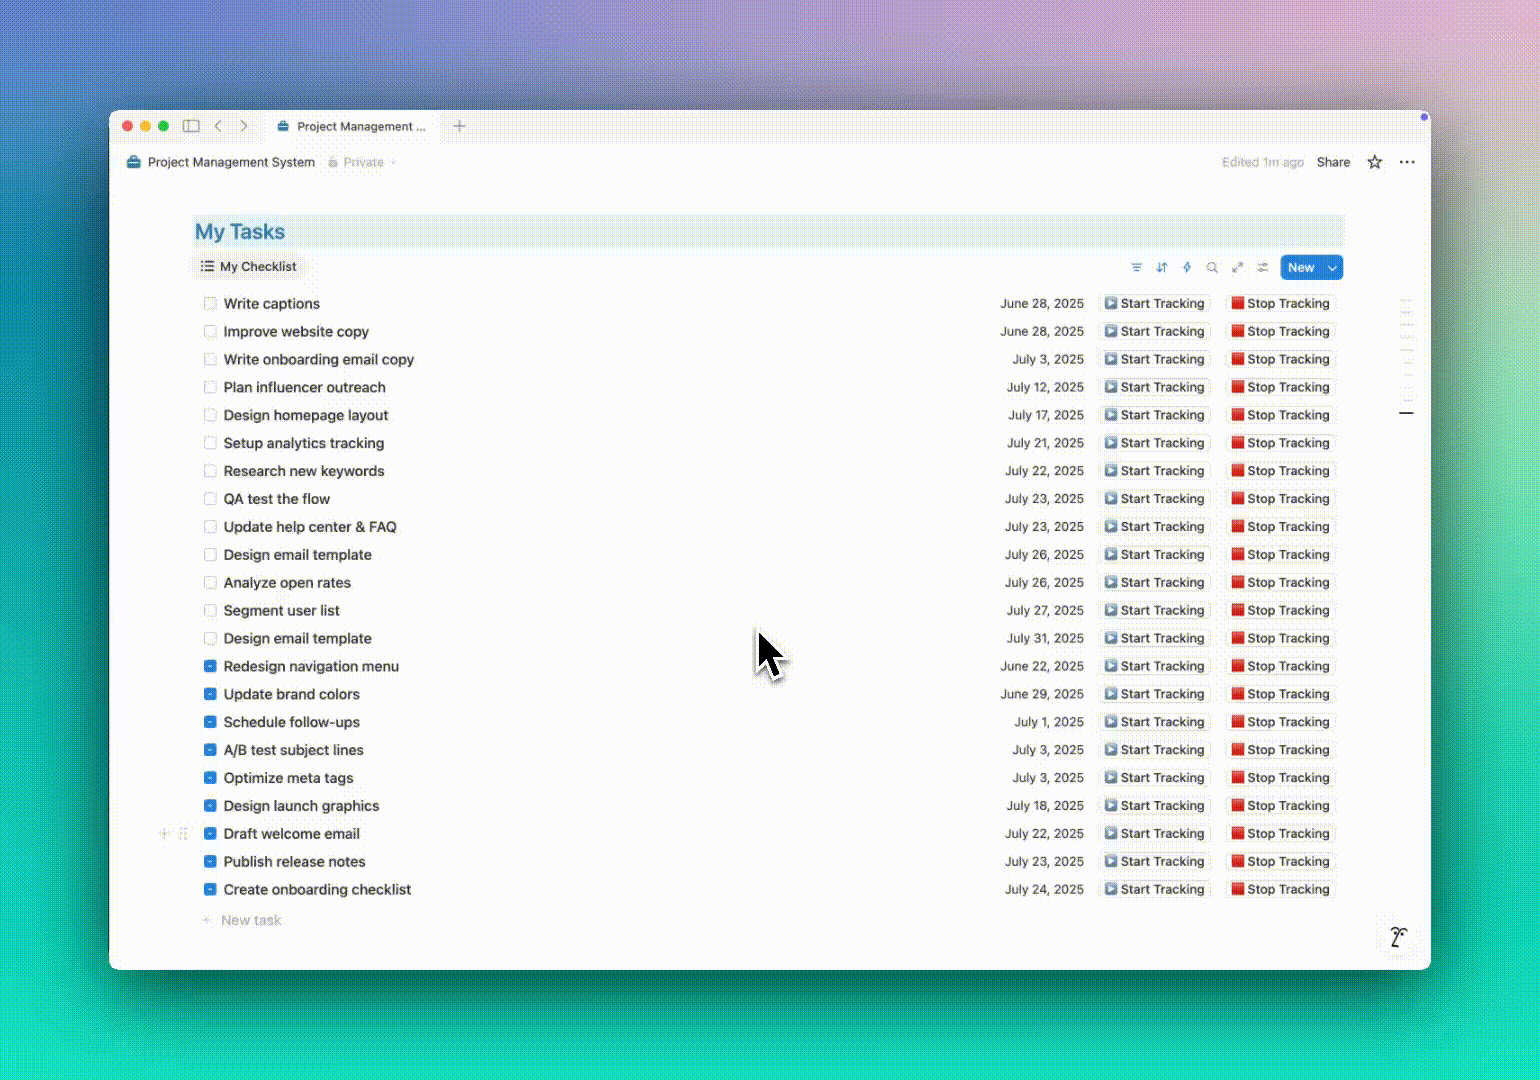Open the Publish release notes task
Image resolution: width=1540 pixels, height=1080 pixels.
click(x=295, y=861)
